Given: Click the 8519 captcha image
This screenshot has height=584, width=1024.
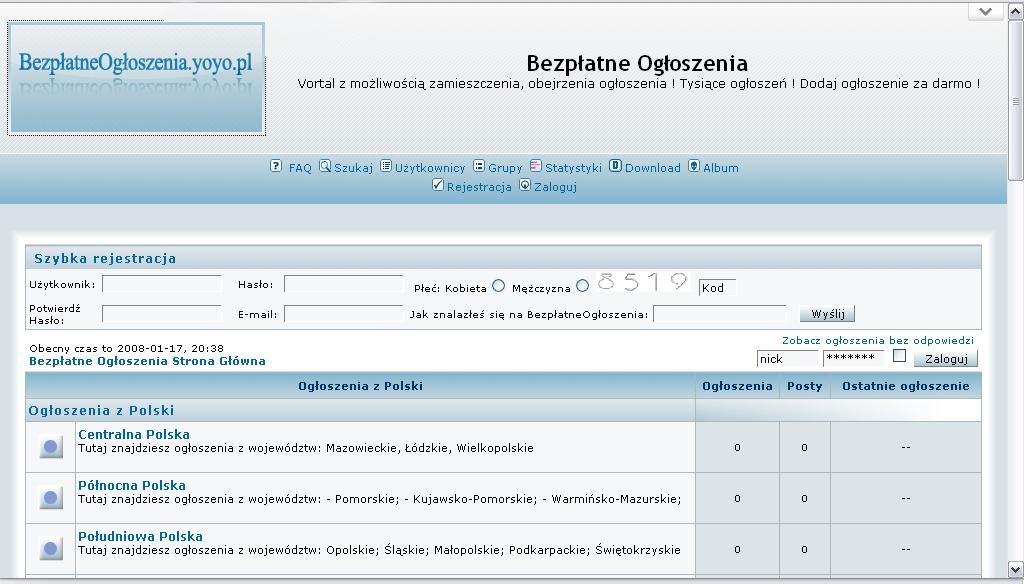Looking at the screenshot, I should pyautogui.click(x=643, y=282).
